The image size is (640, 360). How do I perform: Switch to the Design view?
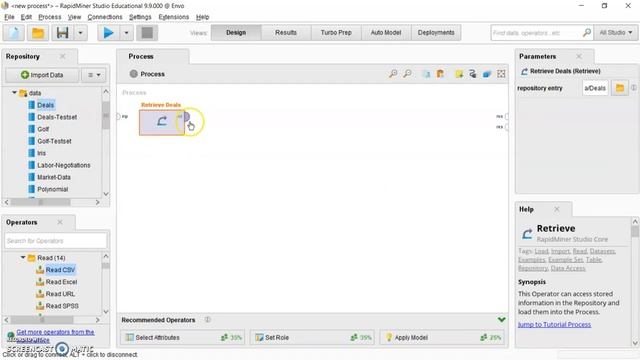[x=236, y=33]
